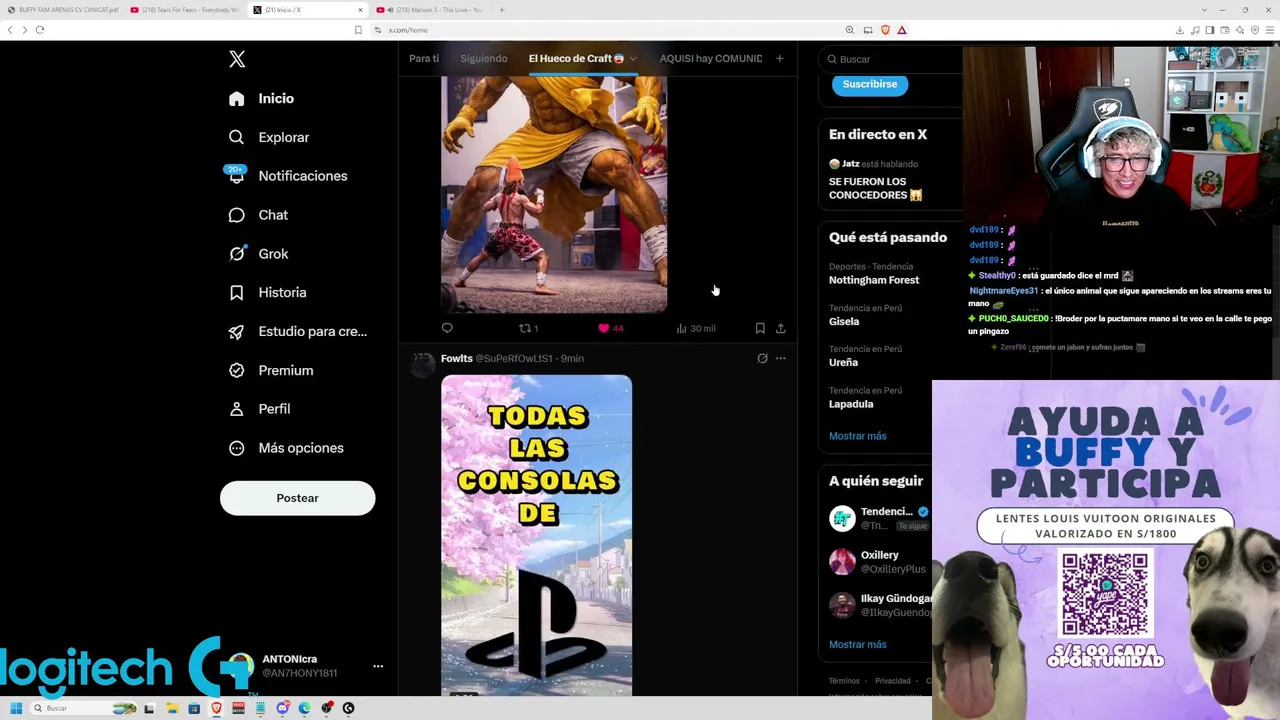This screenshot has height=720, width=1280.
Task: Show Más opciones menu
Action: pos(286,448)
